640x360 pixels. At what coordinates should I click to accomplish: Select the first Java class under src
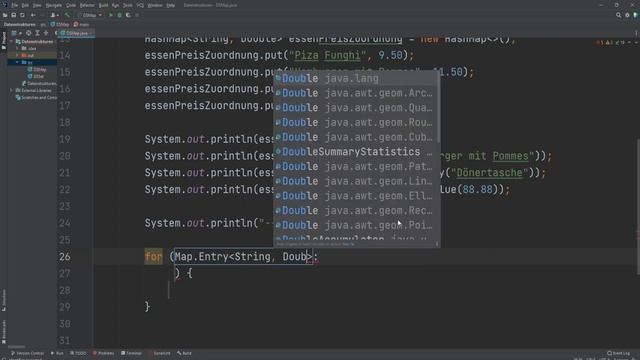[x=37, y=69]
